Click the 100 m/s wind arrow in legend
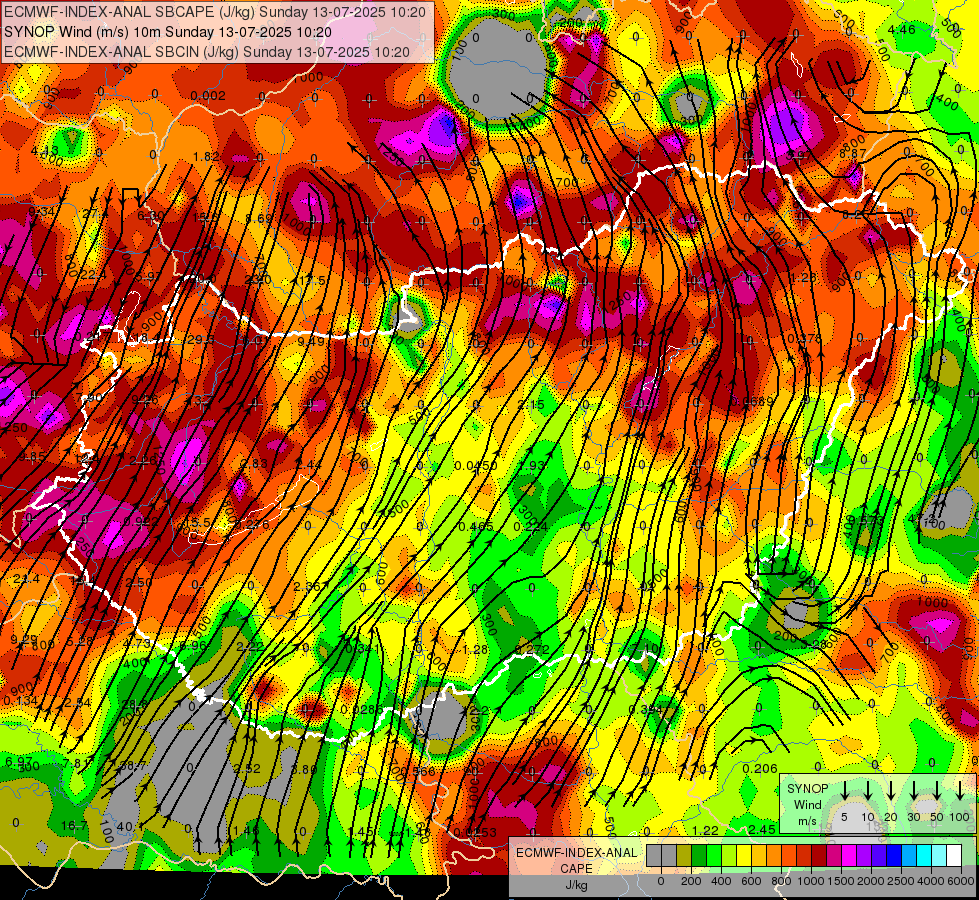The width and height of the screenshot is (979, 900). [x=960, y=793]
